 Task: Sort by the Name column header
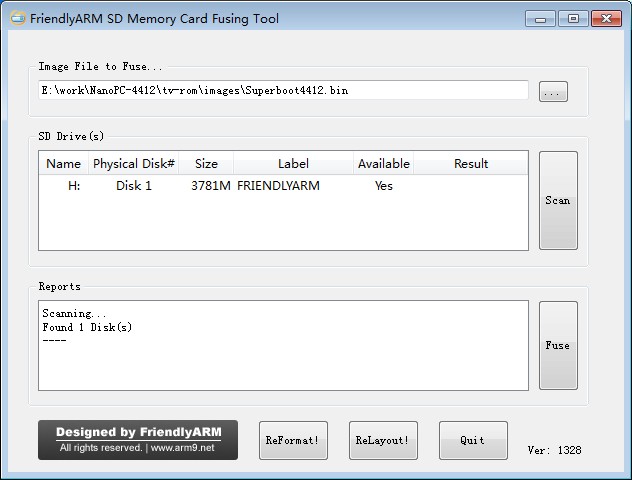click(64, 164)
